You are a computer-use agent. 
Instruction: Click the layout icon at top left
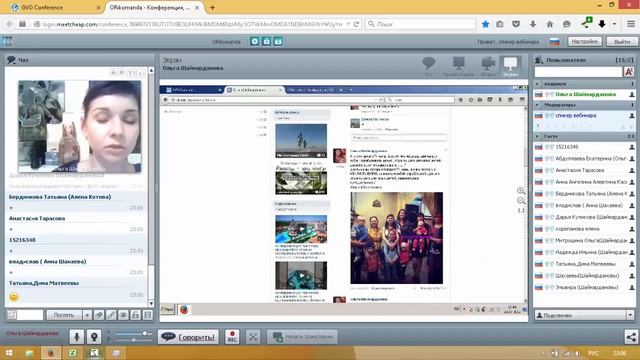tap(7, 41)
